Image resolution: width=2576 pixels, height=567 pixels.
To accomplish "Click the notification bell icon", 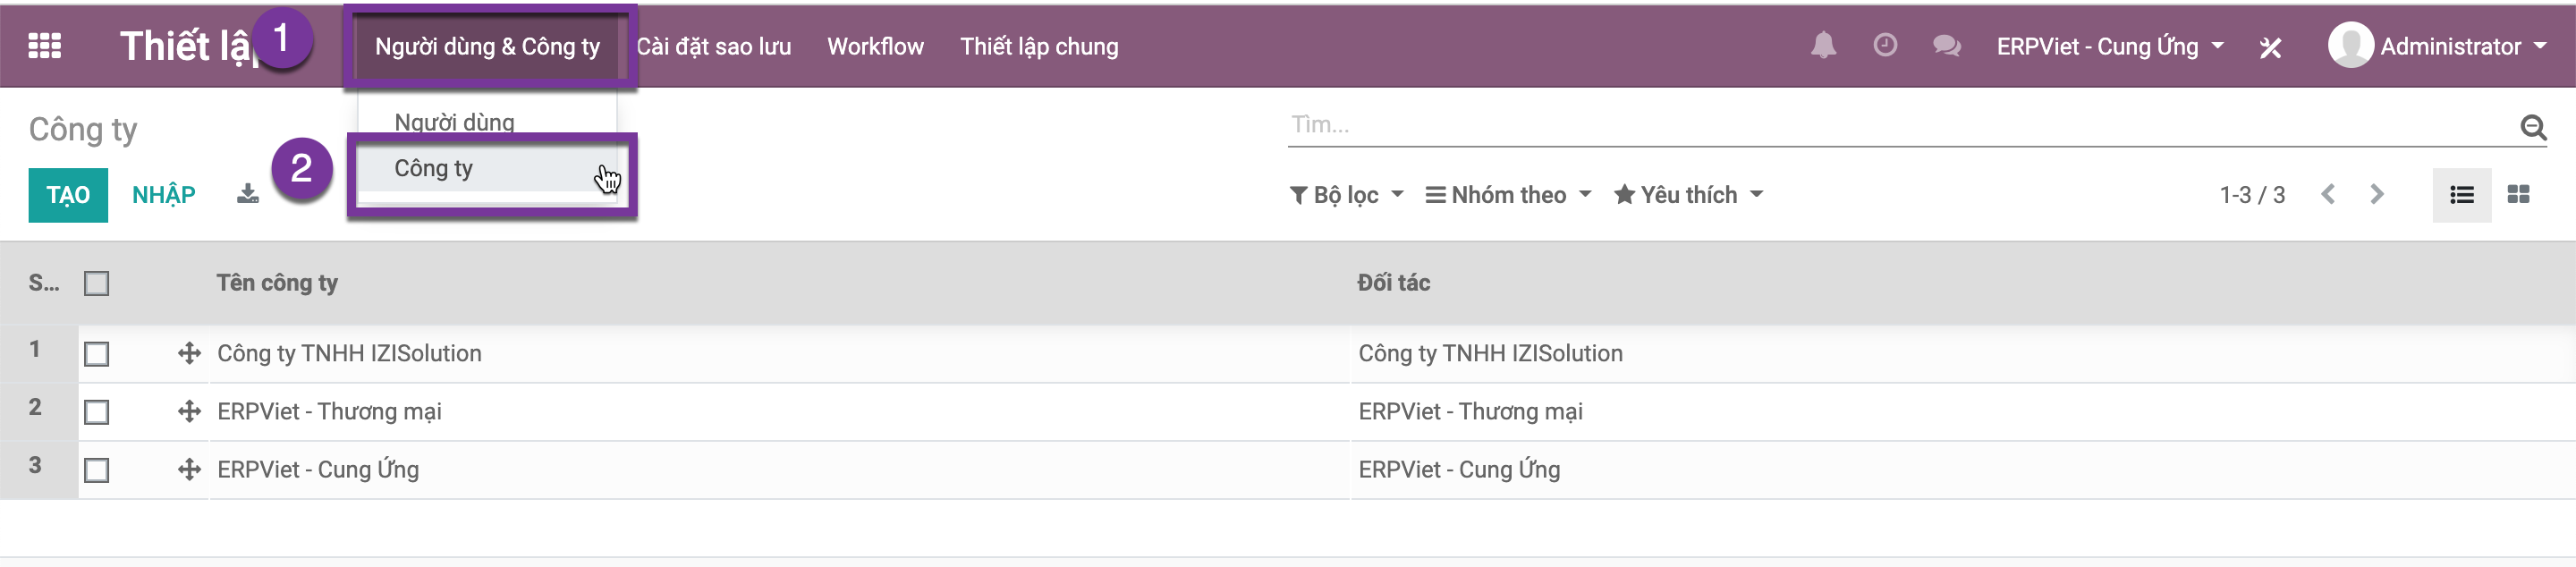I will 1823,46.
